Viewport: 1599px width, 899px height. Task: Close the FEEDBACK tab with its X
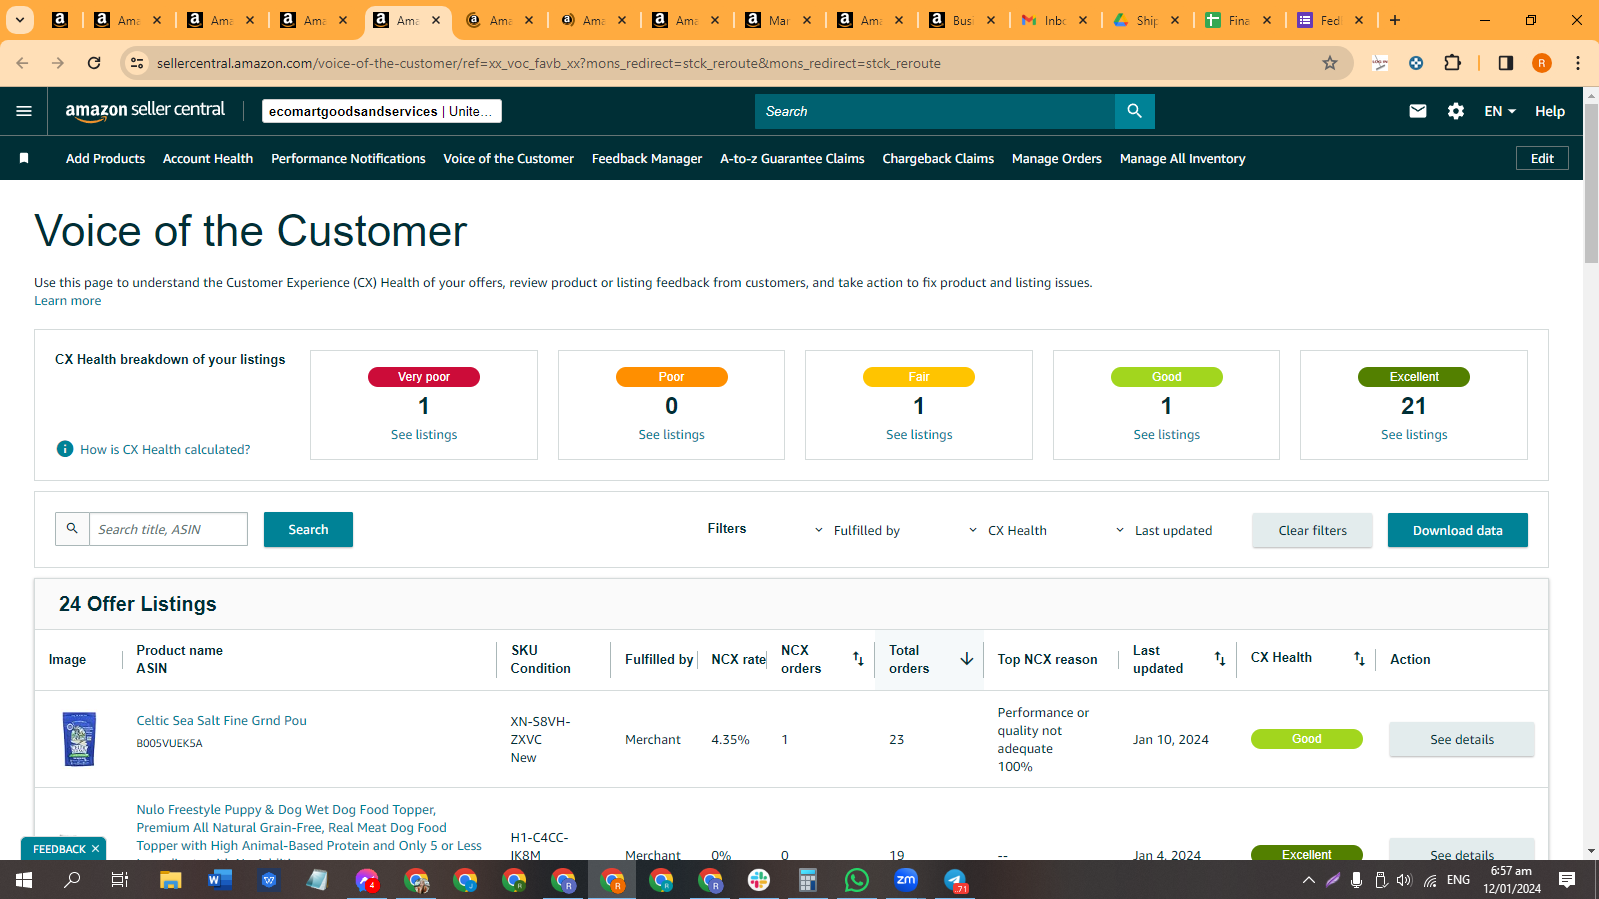tap(95, 849)
